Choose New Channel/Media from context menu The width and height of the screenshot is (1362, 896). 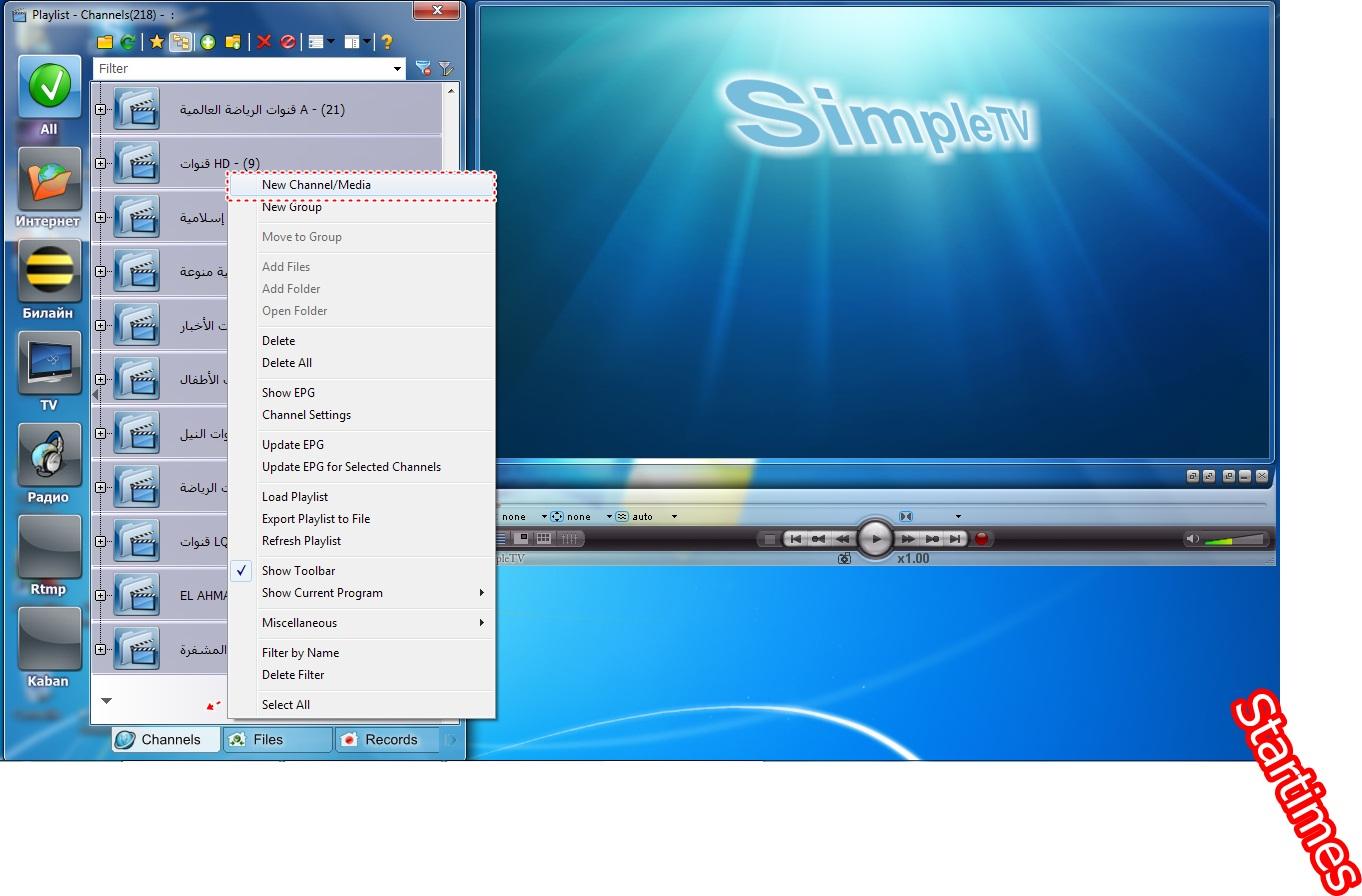[x=362, y=185]
